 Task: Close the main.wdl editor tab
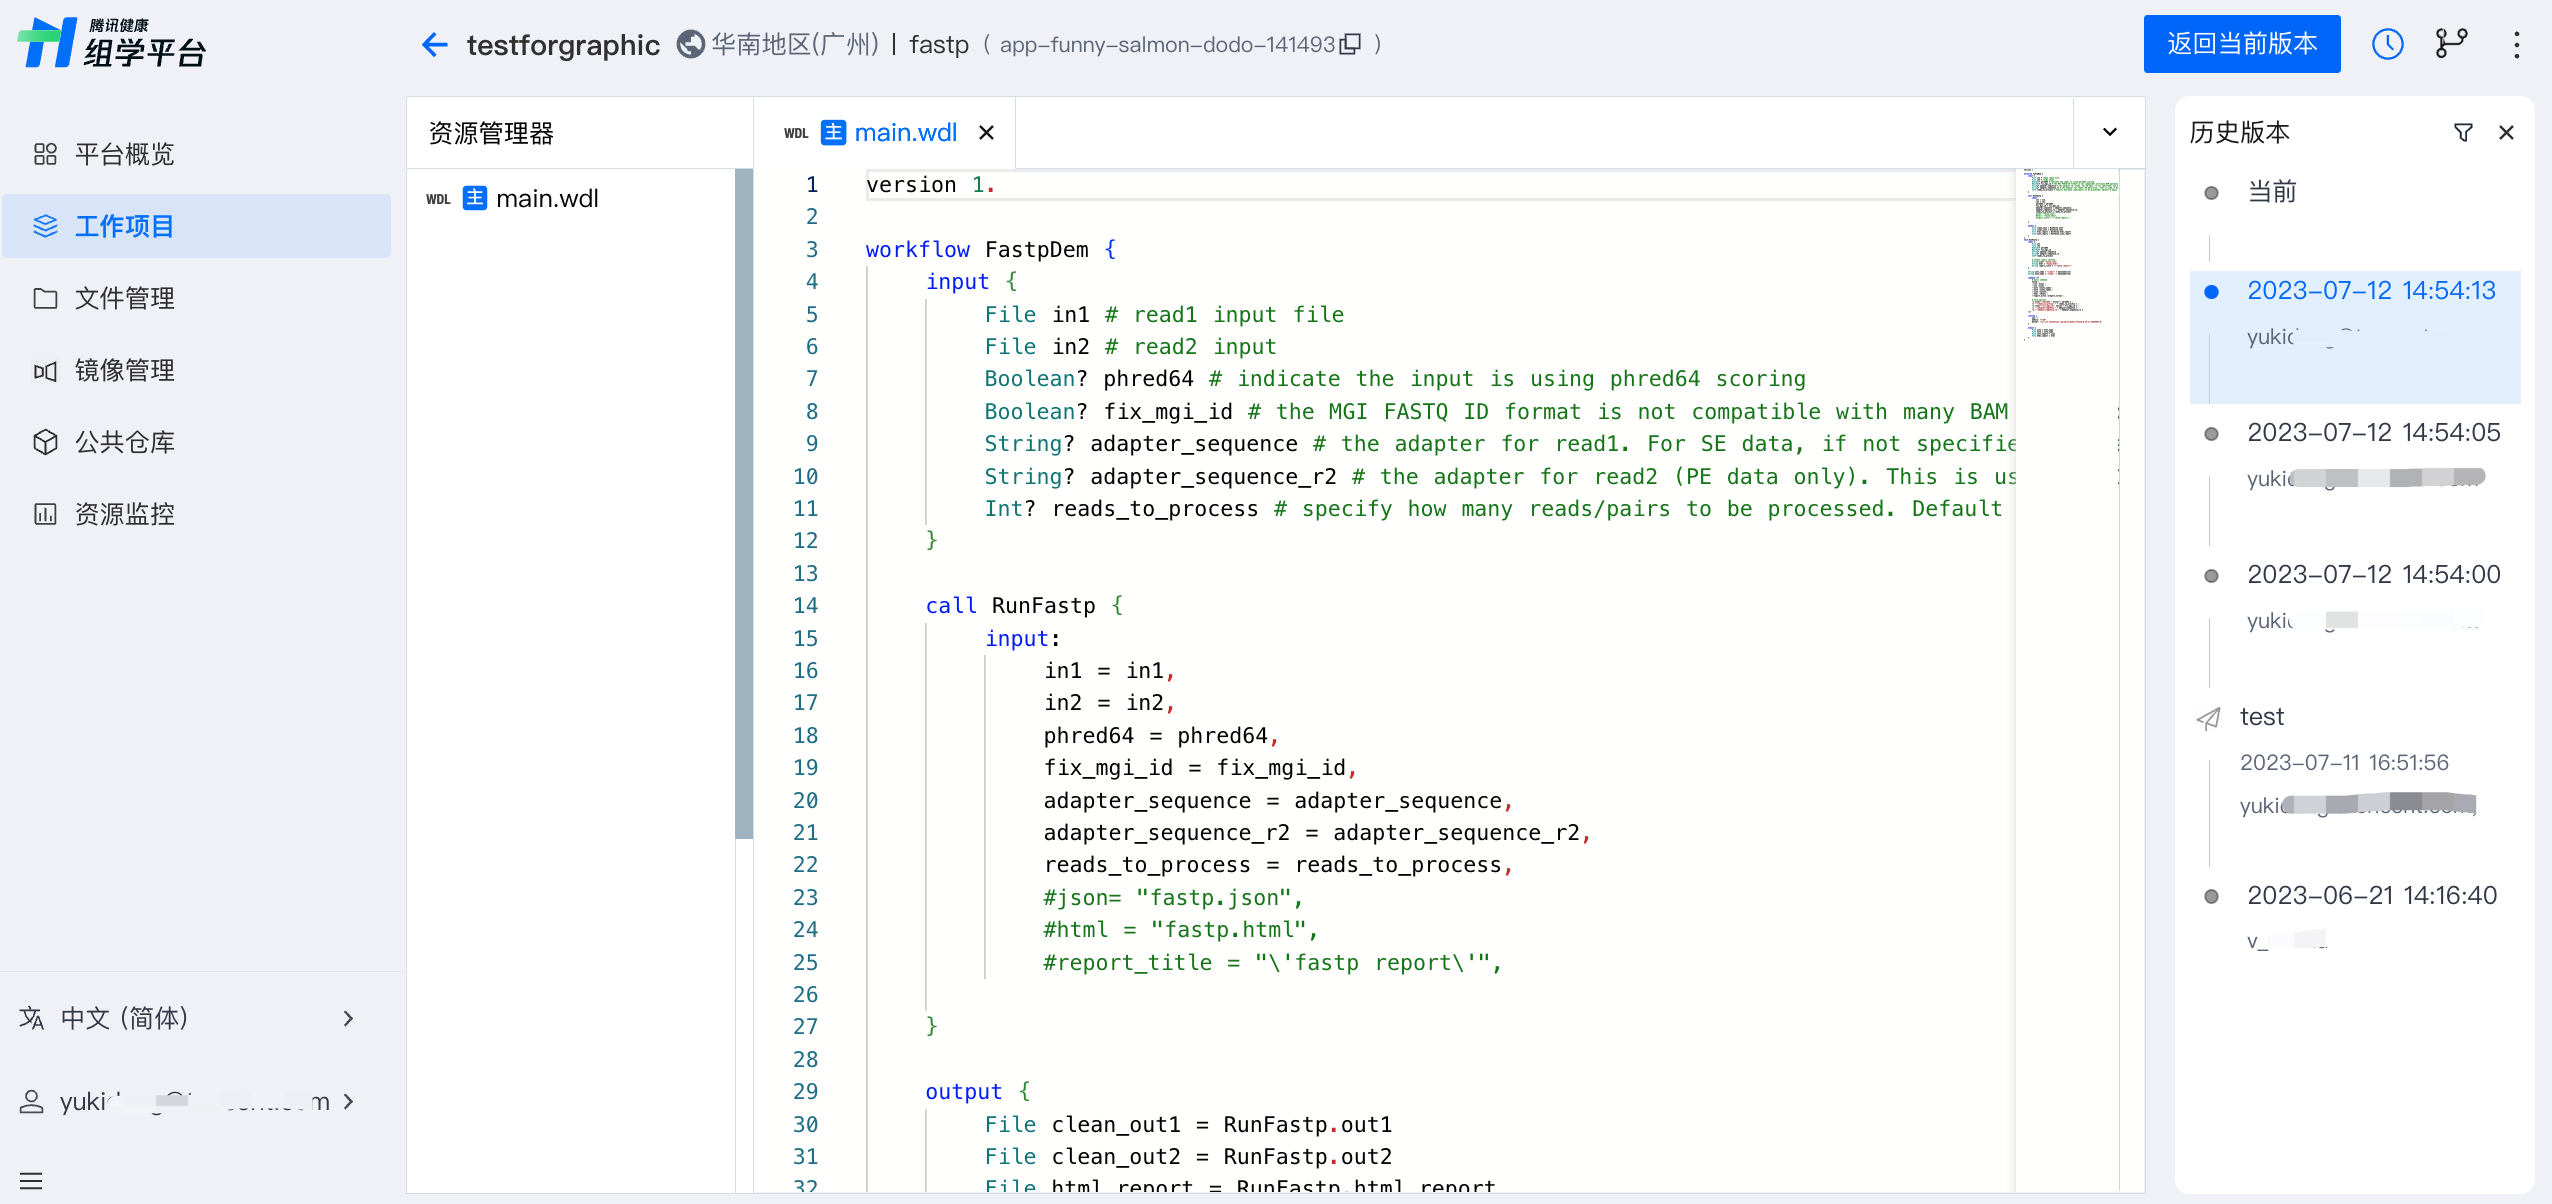click(986, 132)
